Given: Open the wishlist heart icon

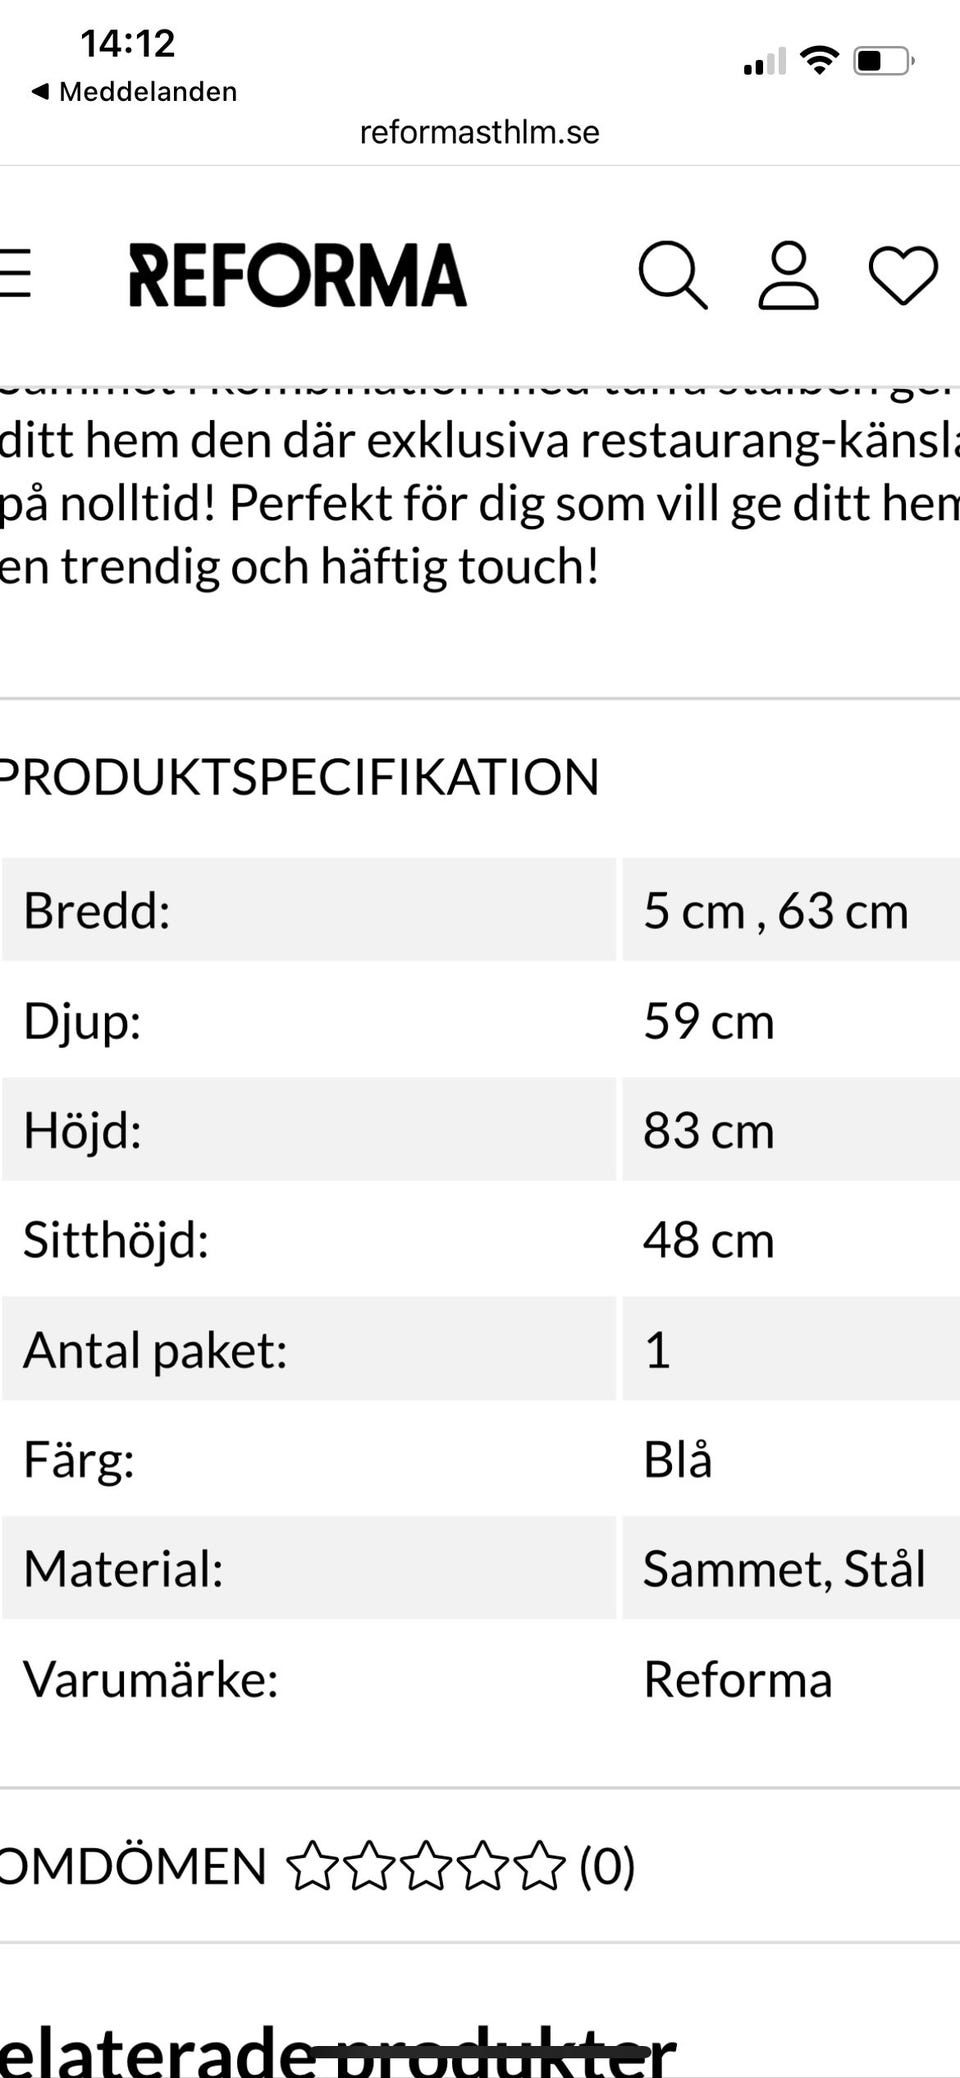Looking at the screenshot, I should click(902, 275).
